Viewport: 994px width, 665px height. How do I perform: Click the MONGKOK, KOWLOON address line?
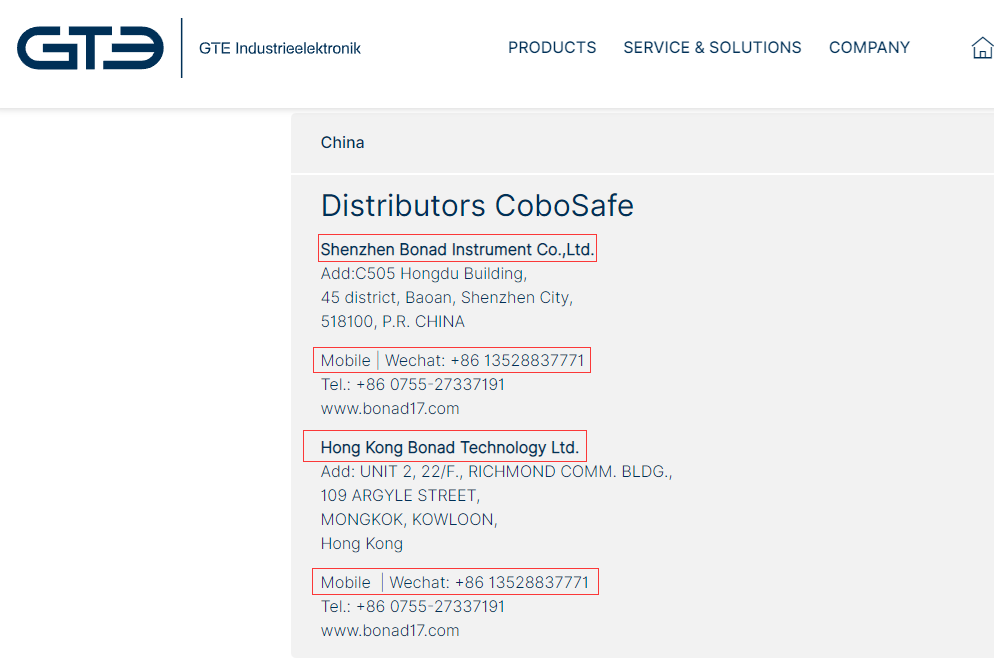tap(409, 520)
